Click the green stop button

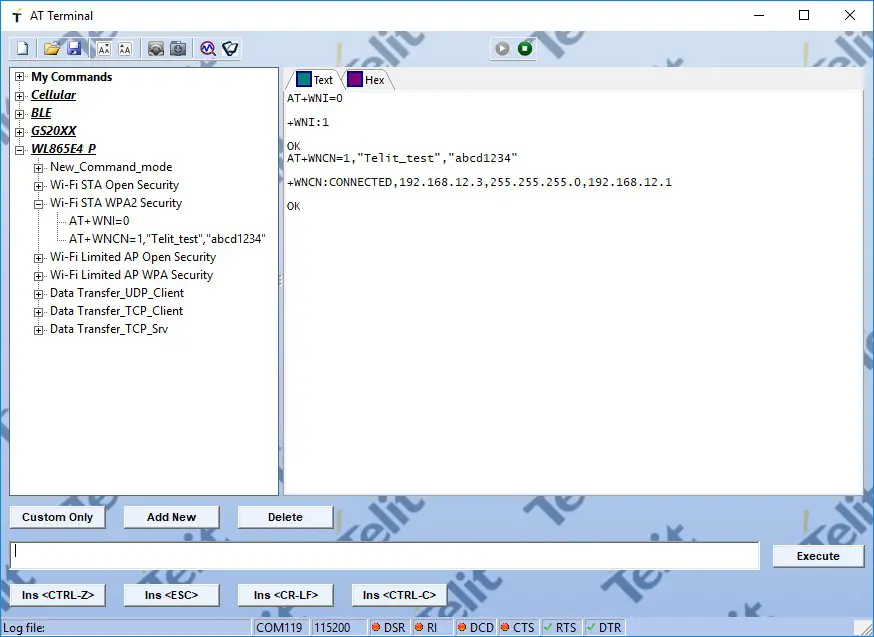coord(525,48)
